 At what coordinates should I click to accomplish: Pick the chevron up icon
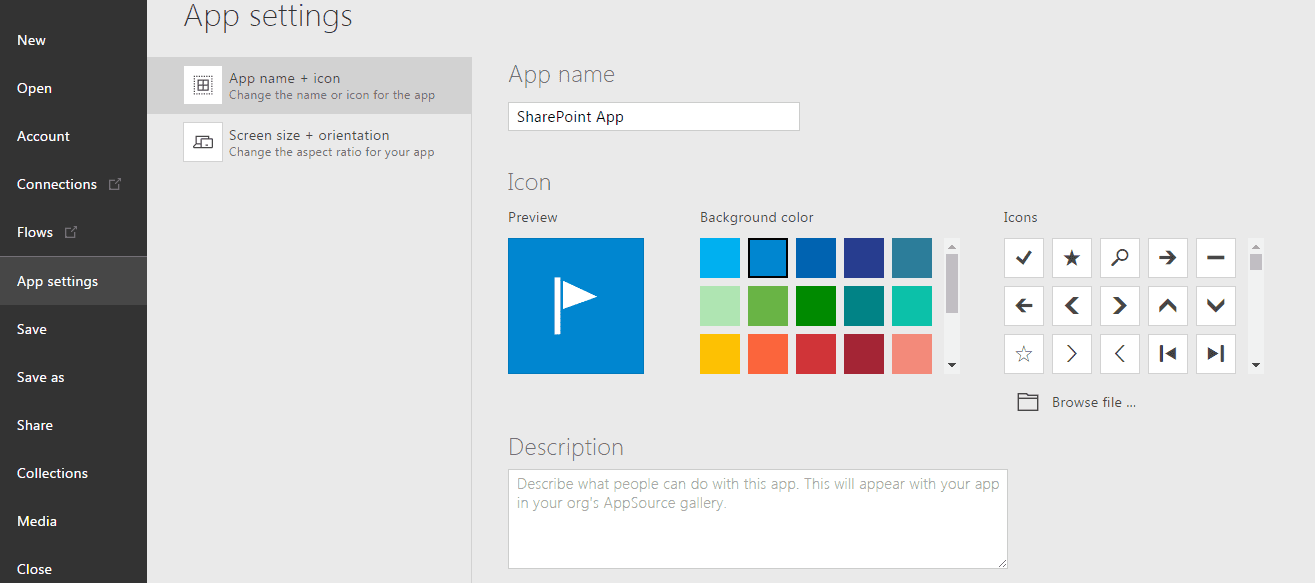click(x=1168, y=306)
